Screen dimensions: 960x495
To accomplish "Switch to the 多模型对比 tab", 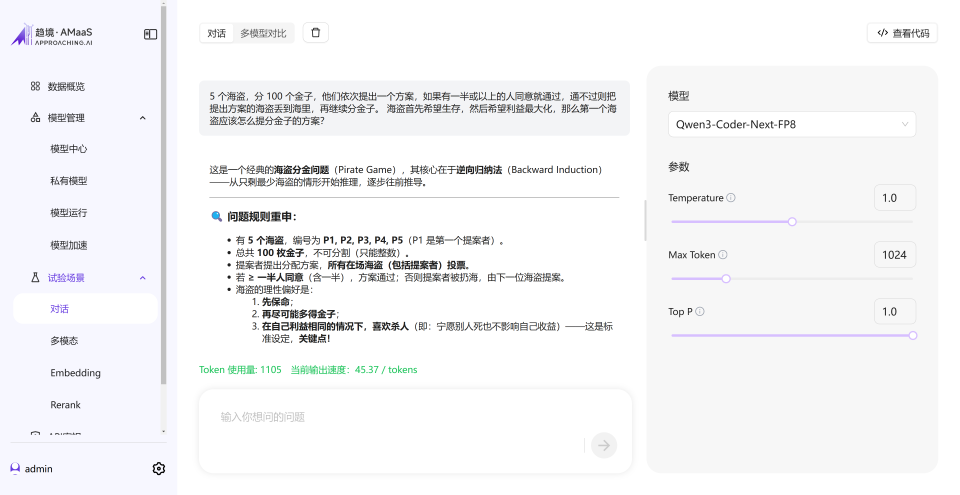I will (x=263, y=33).
